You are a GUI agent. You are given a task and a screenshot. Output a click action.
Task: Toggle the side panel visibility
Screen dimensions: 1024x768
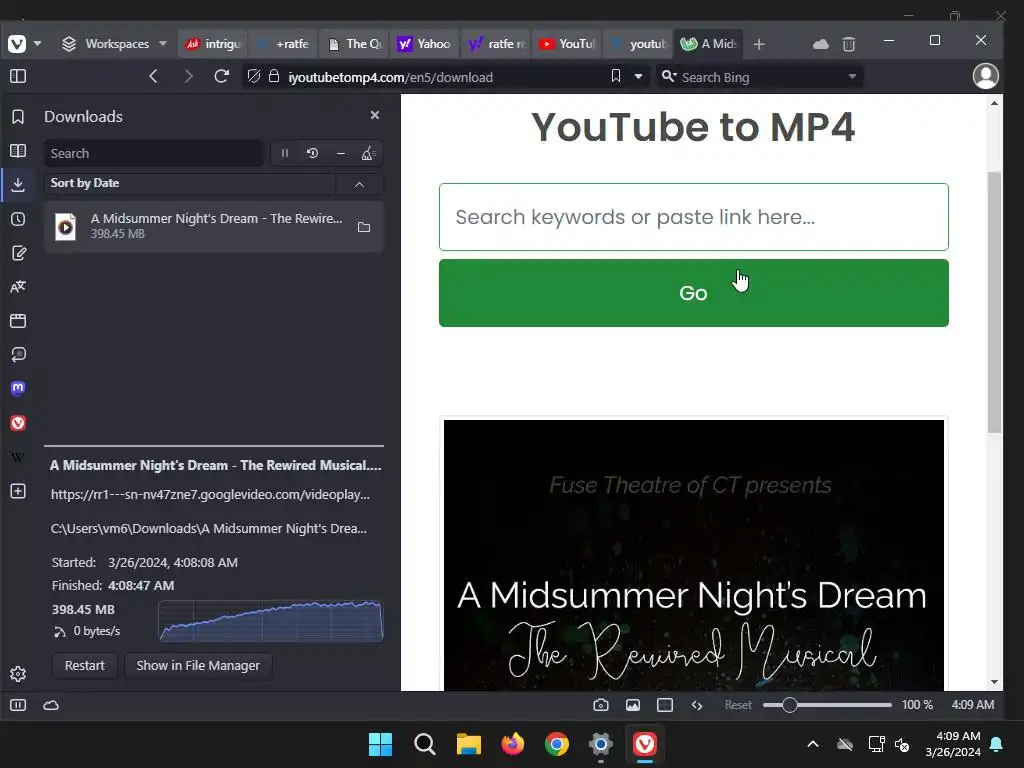coord(18,76)
